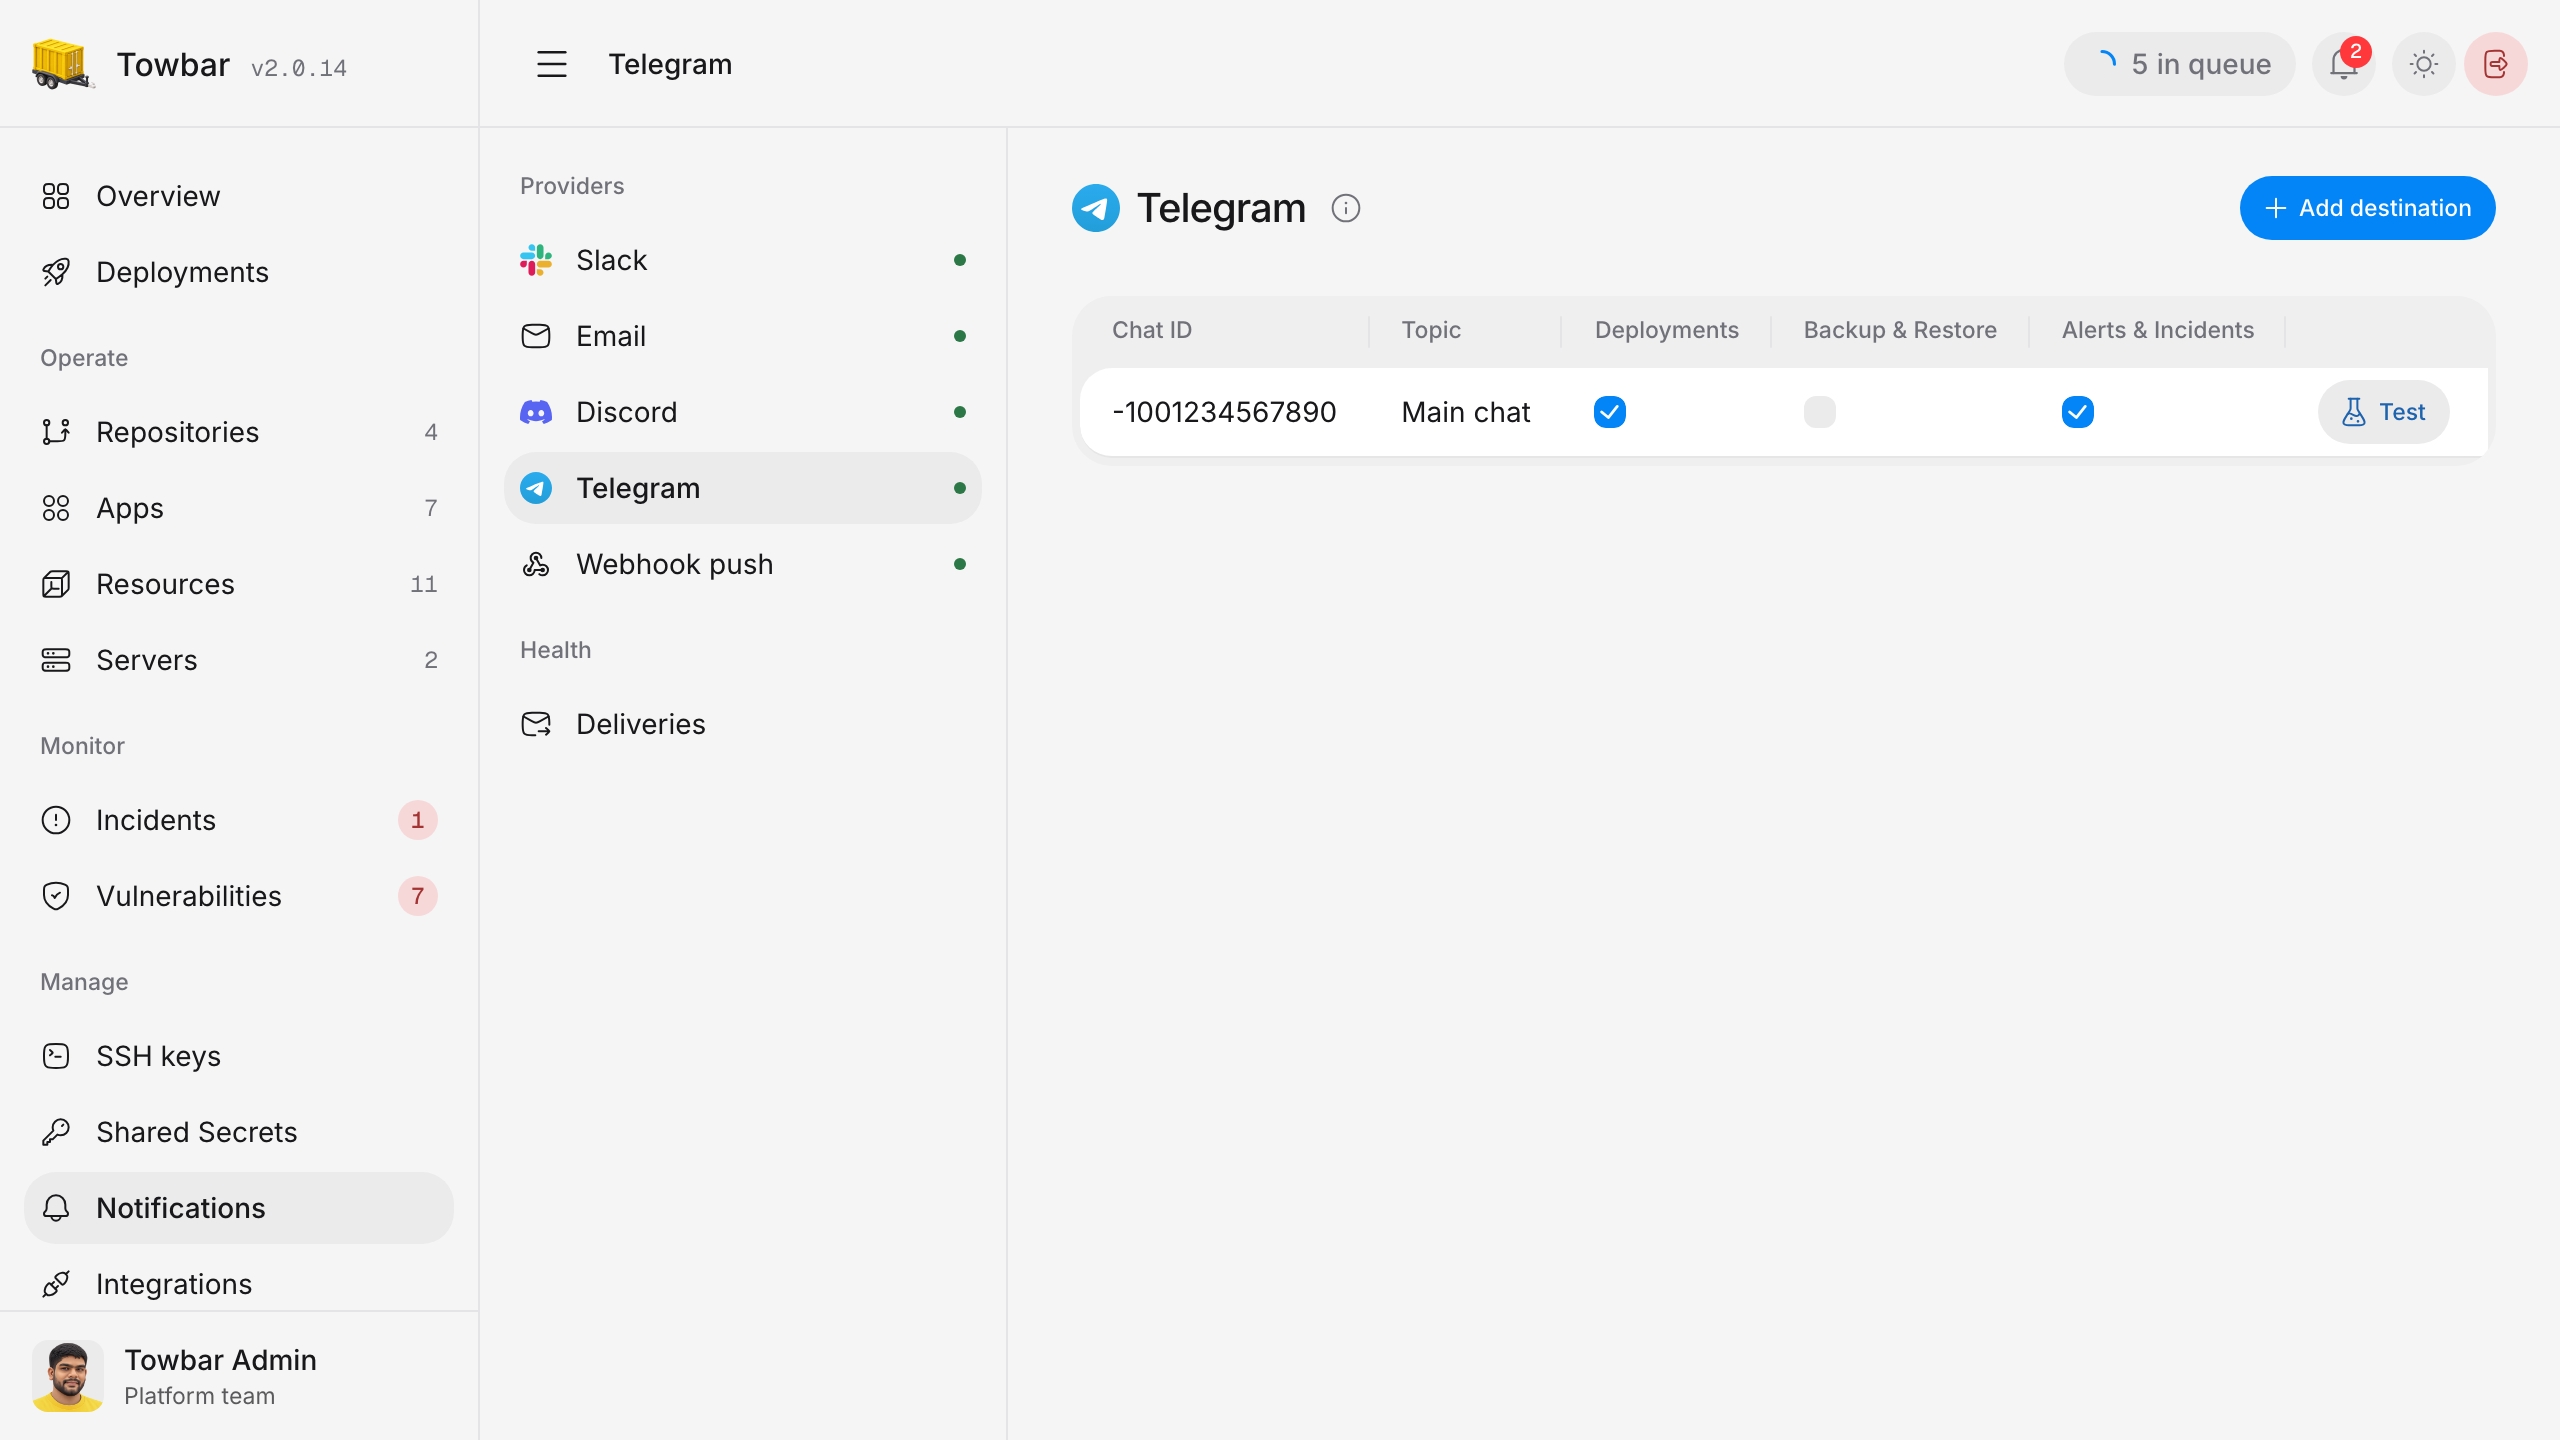Image resolution: width=2560 pixels, height=1440 pixels.
Task: Click the Resources cube icon
Action: tap(56, 584)
